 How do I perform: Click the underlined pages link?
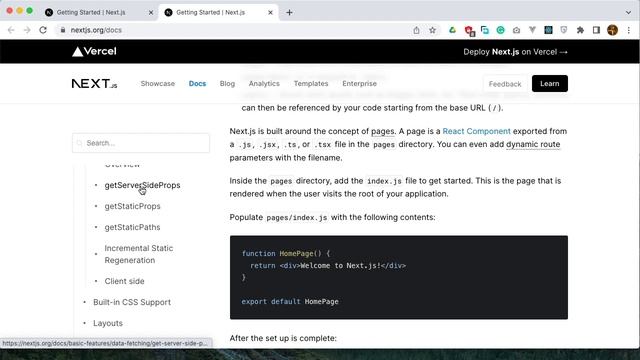tap(382, 131)
